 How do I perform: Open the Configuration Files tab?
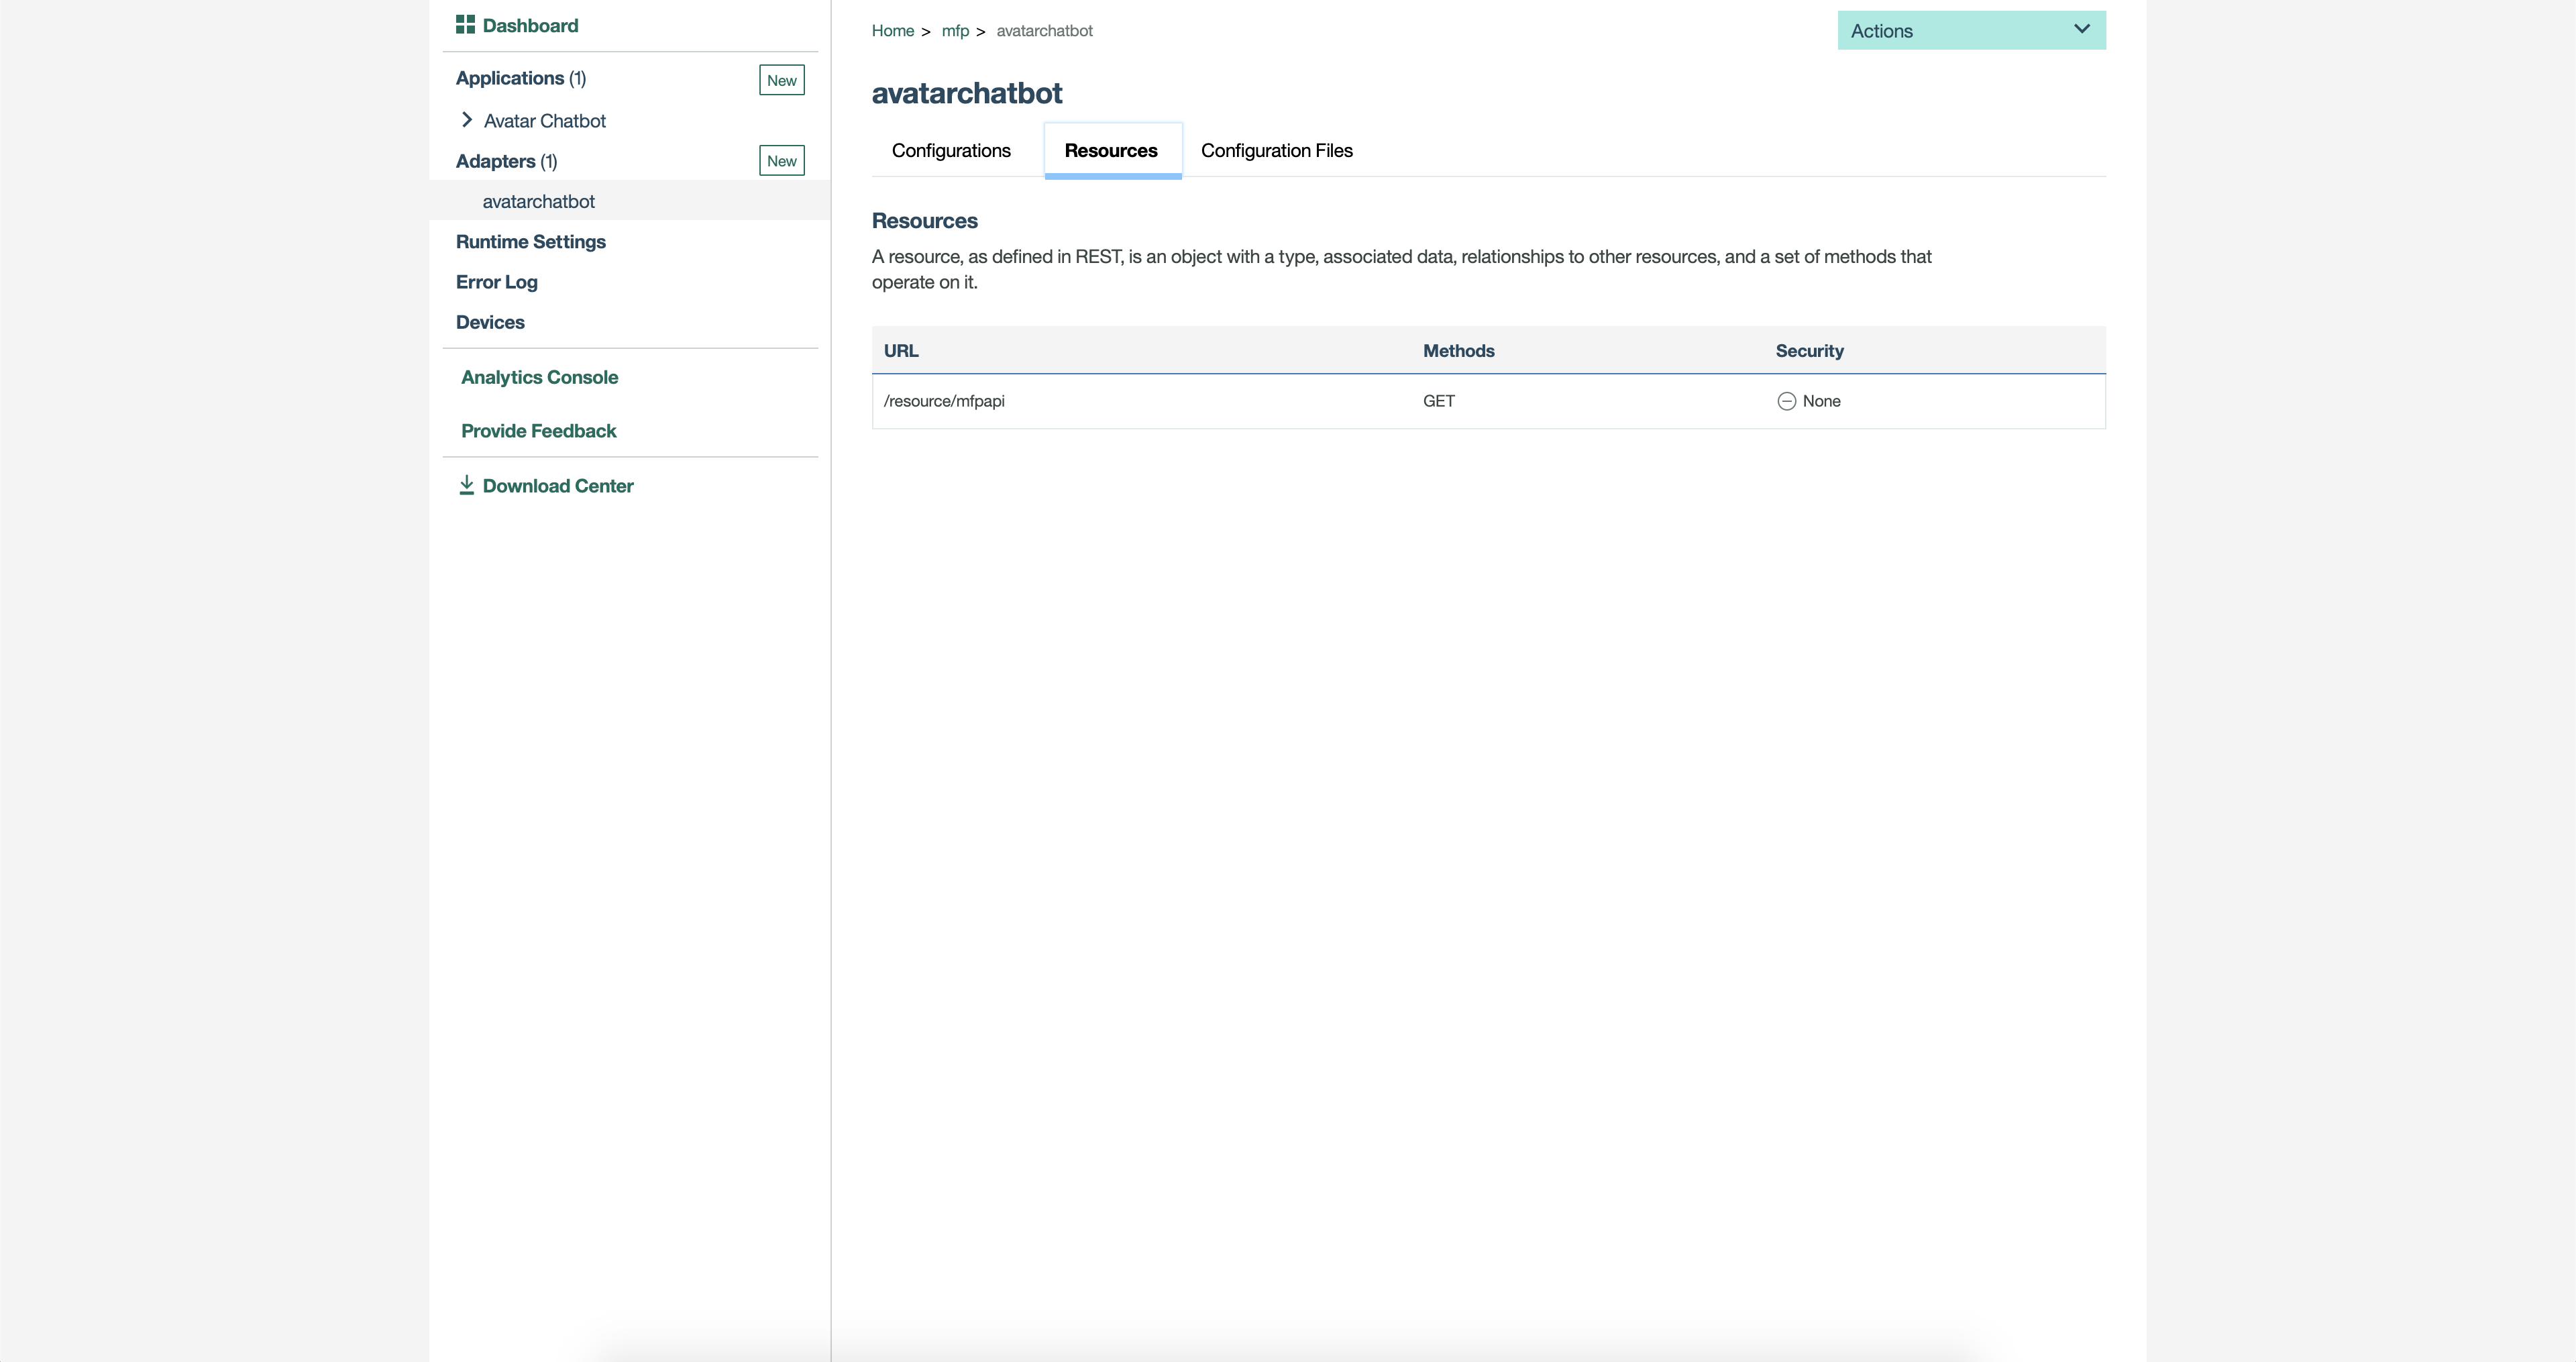[x=1276, y=151]
